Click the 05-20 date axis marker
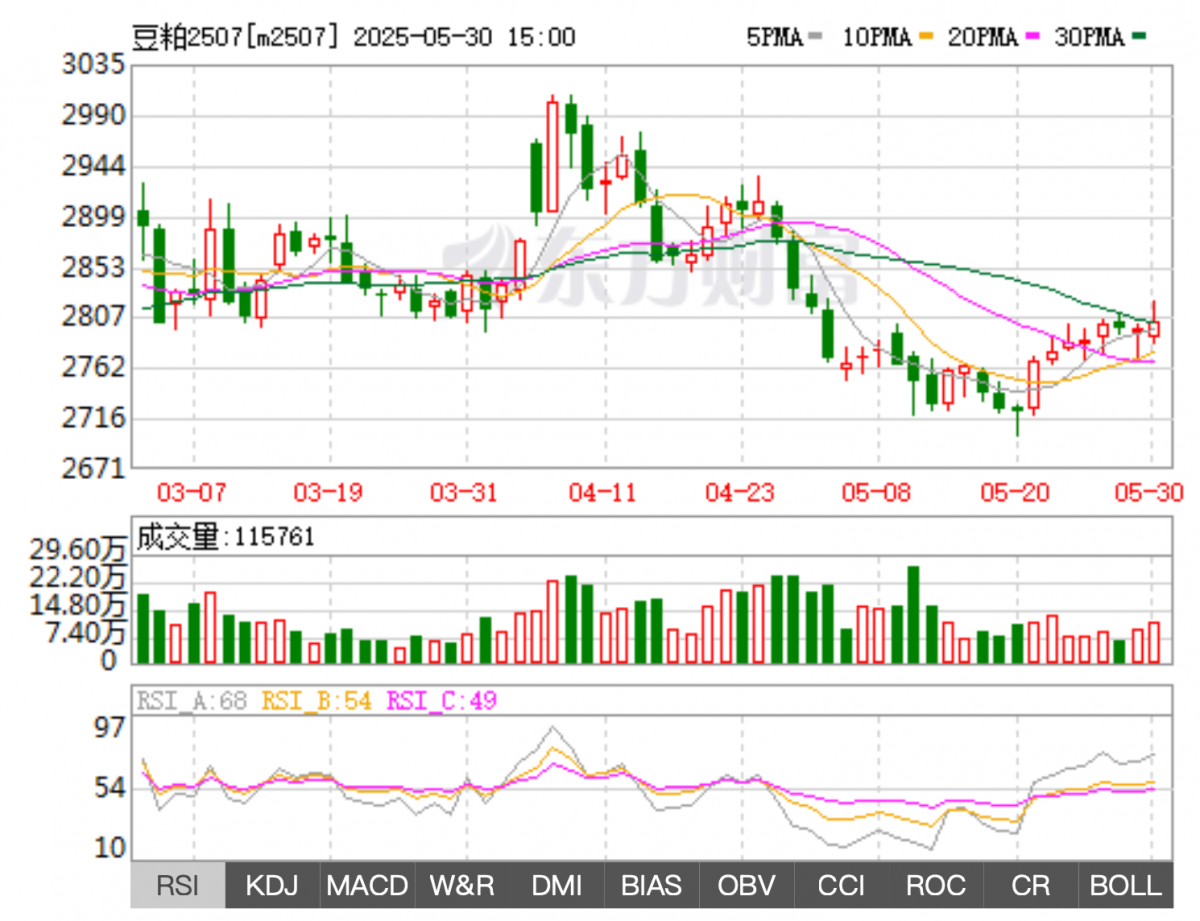 [x=1016, y=492]
